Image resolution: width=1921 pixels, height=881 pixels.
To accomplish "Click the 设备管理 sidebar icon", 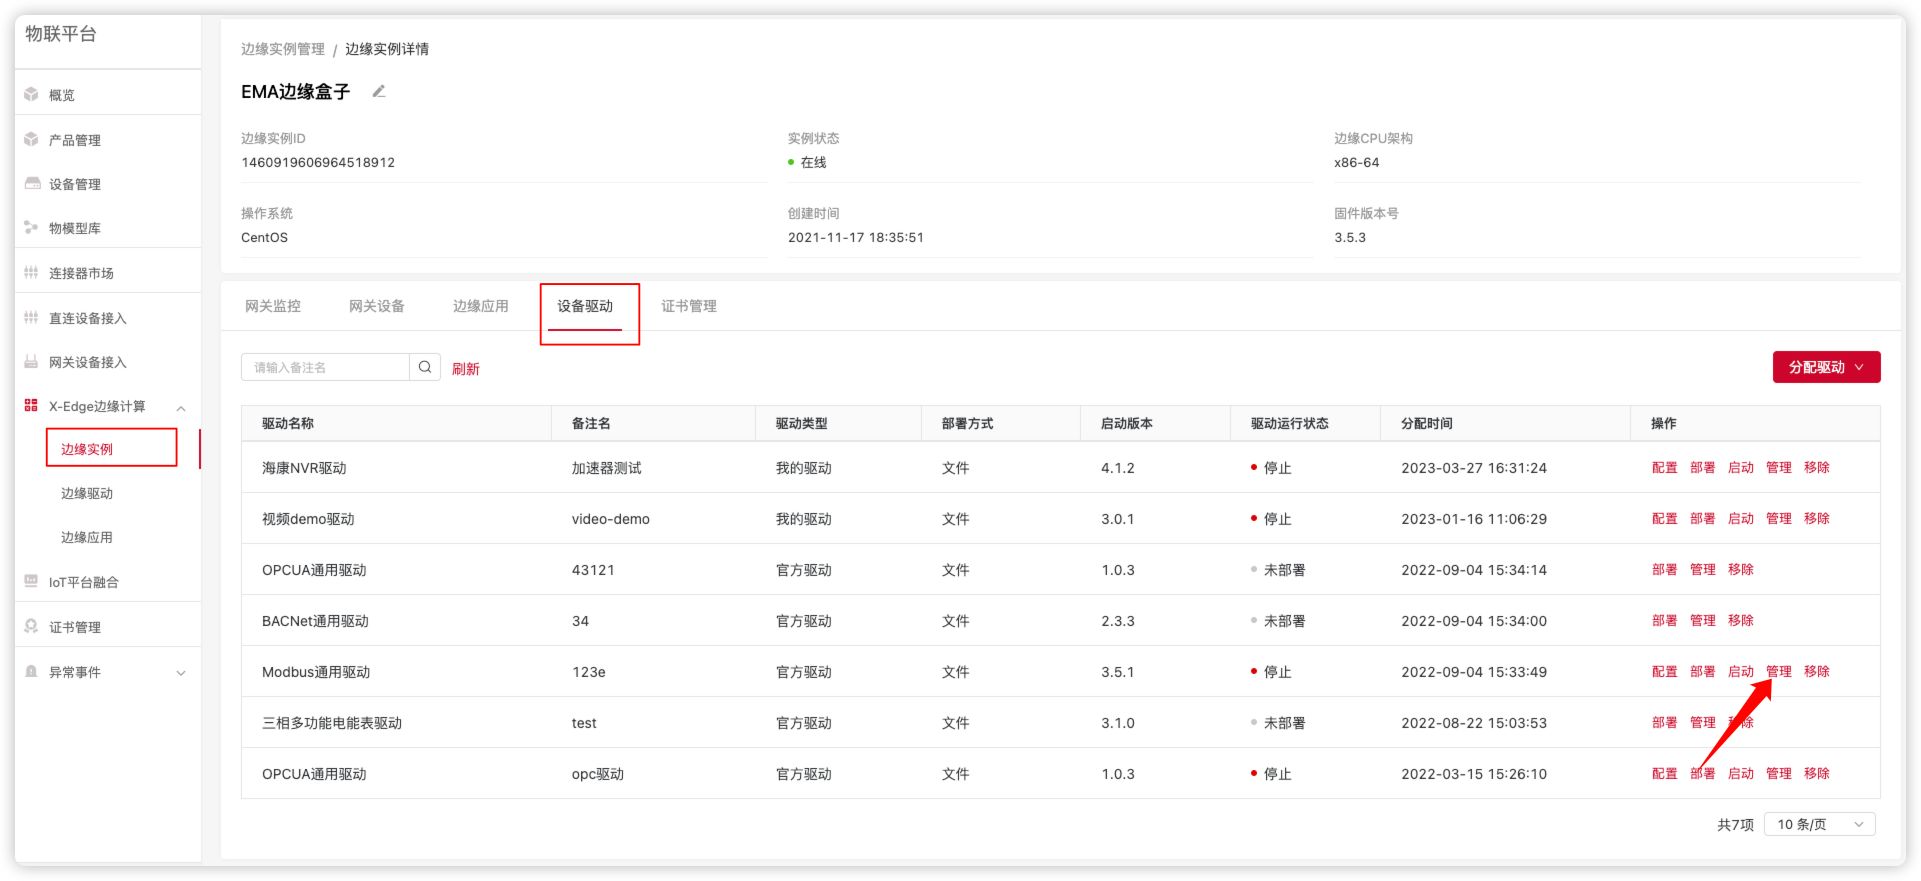I will 31,184.
